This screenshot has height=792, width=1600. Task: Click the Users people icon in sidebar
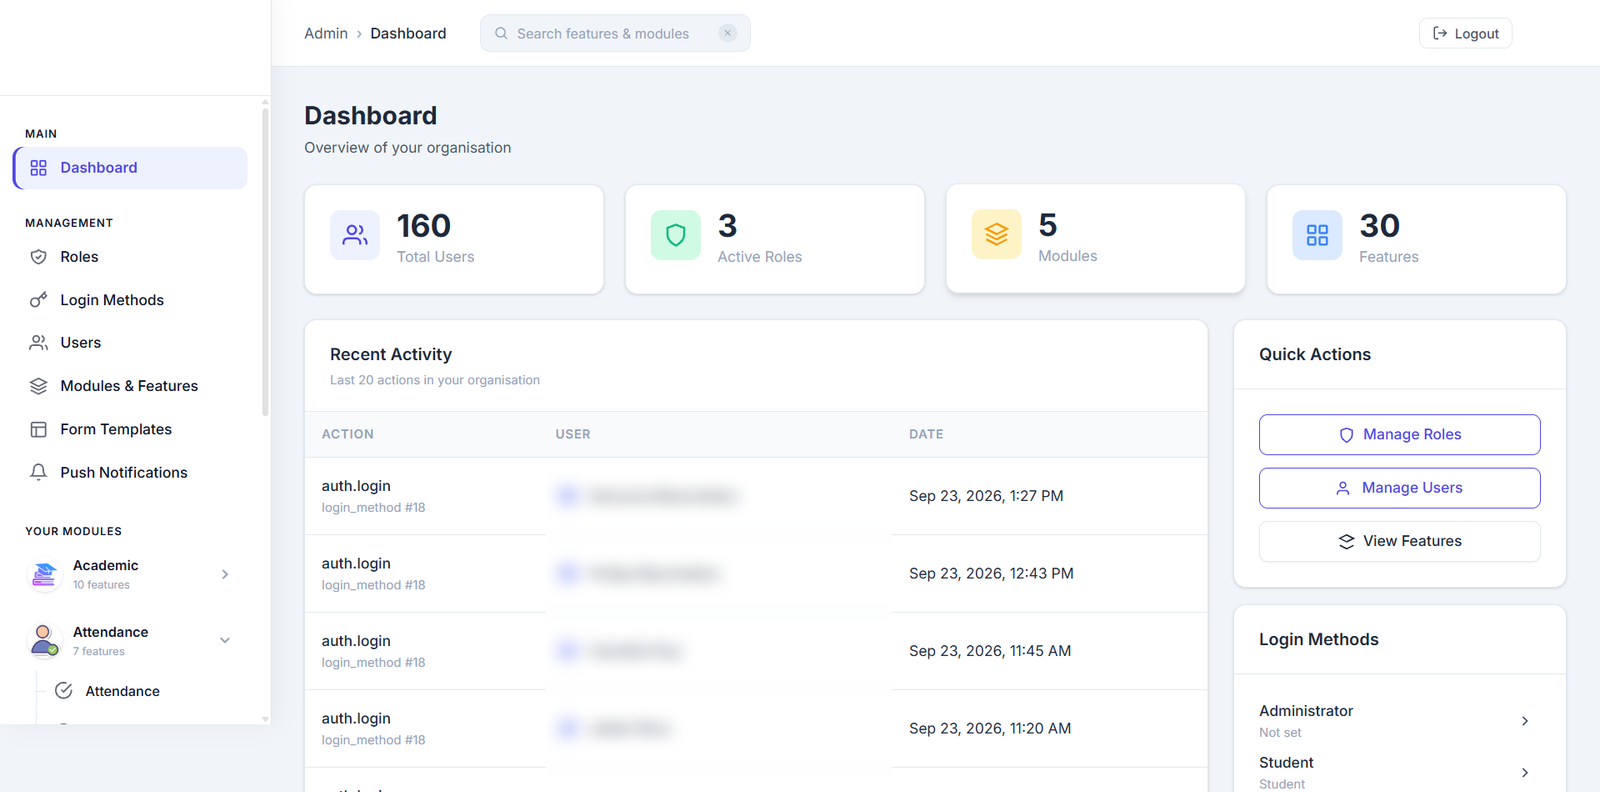39,343
